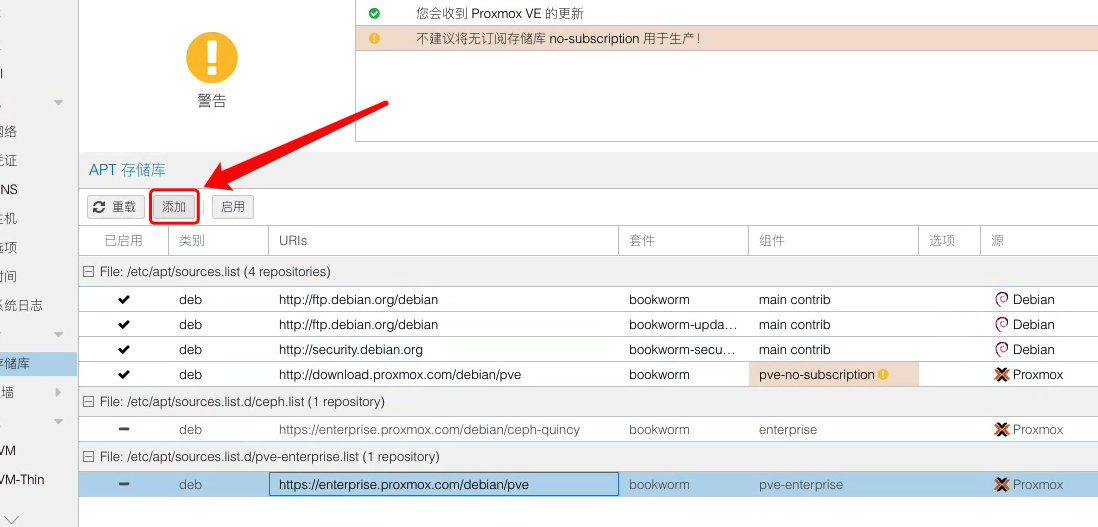Sort by the 选项 column header
The width and height of the screenshot is (1098, 527).
pos(950,241)
